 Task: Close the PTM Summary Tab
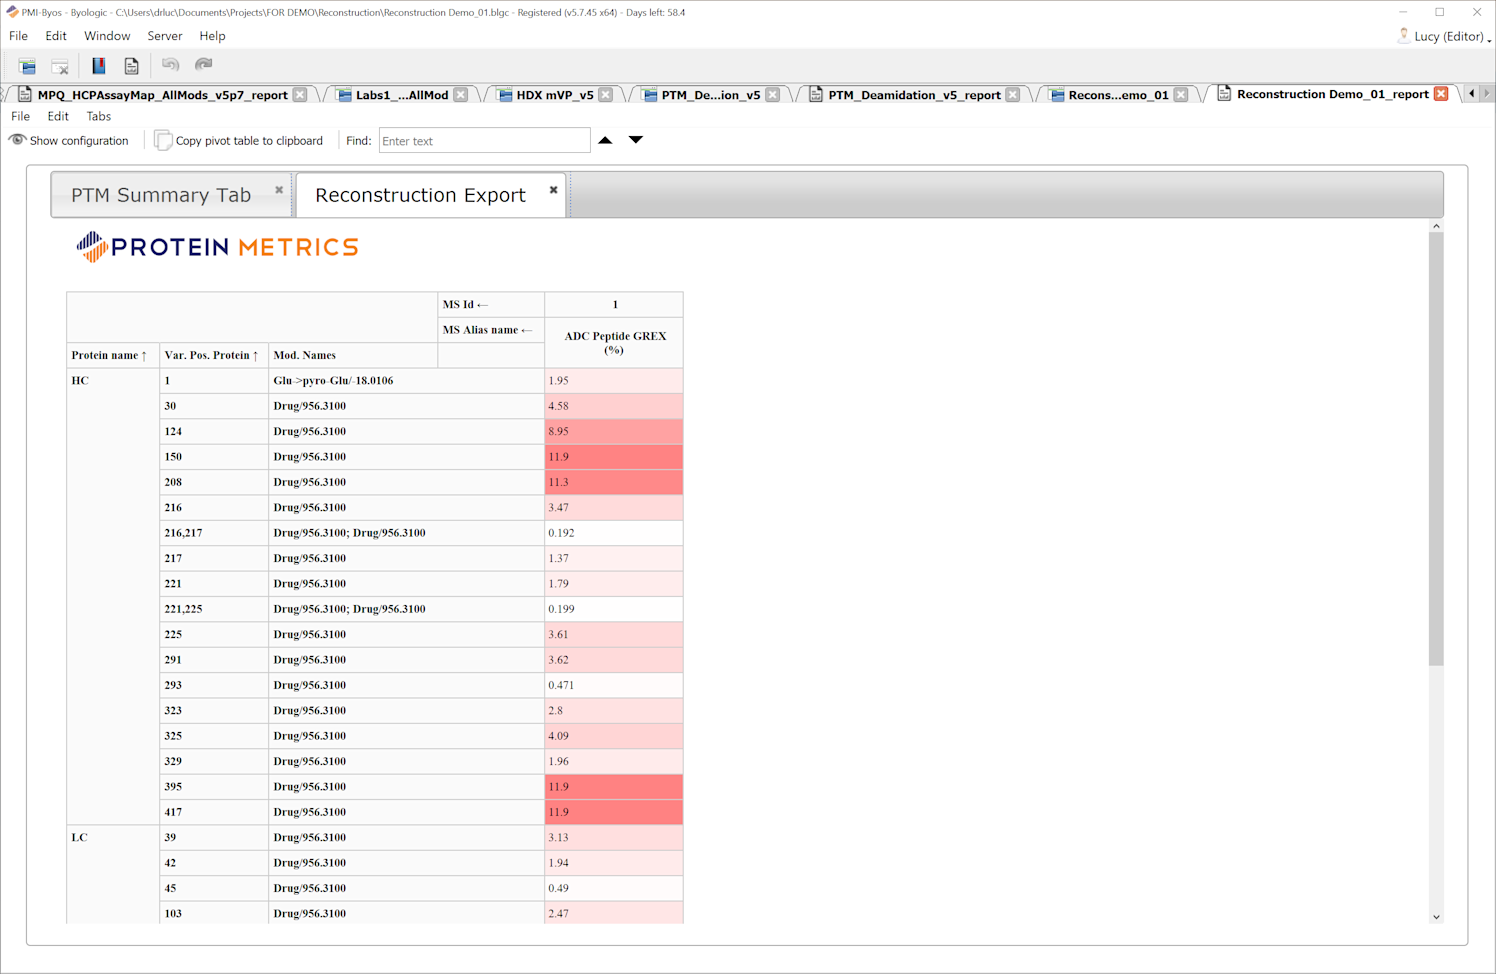click(279, 190)
